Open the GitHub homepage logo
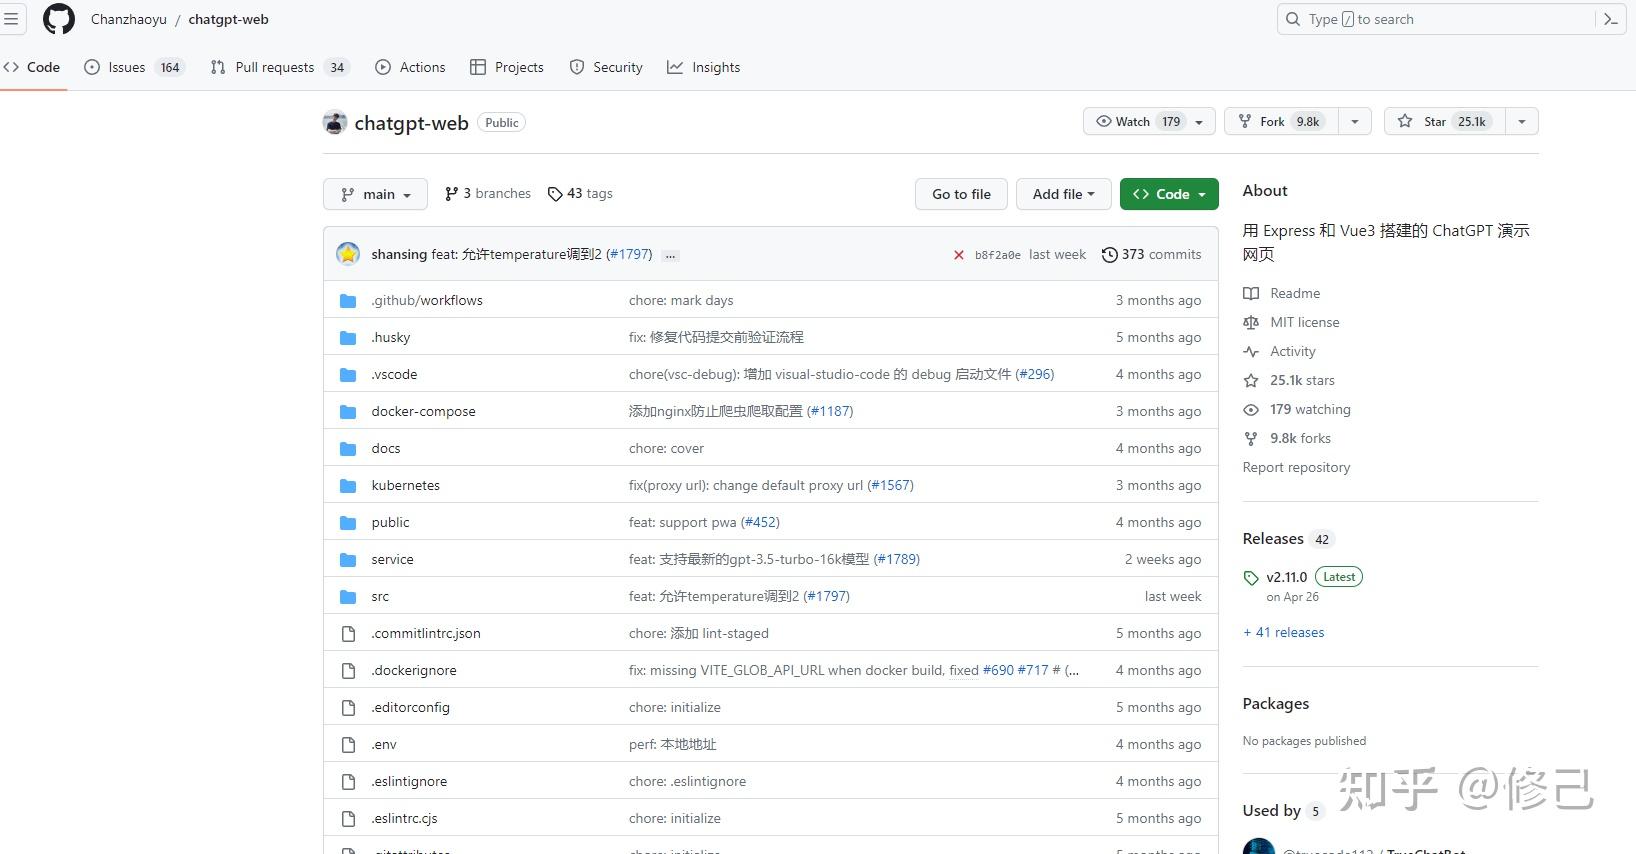 59,19
